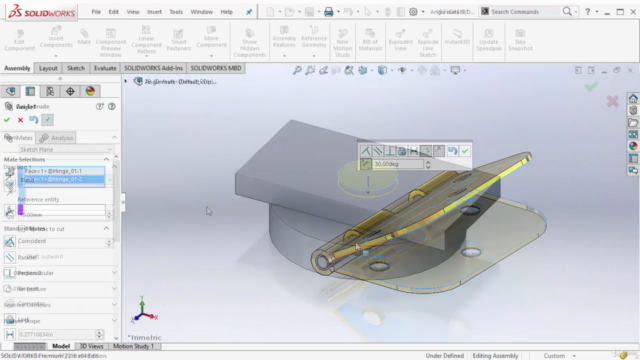The image size is (640, 360).
Task: Open the Move Component dropdown arrow
Action: coord(211,56)
